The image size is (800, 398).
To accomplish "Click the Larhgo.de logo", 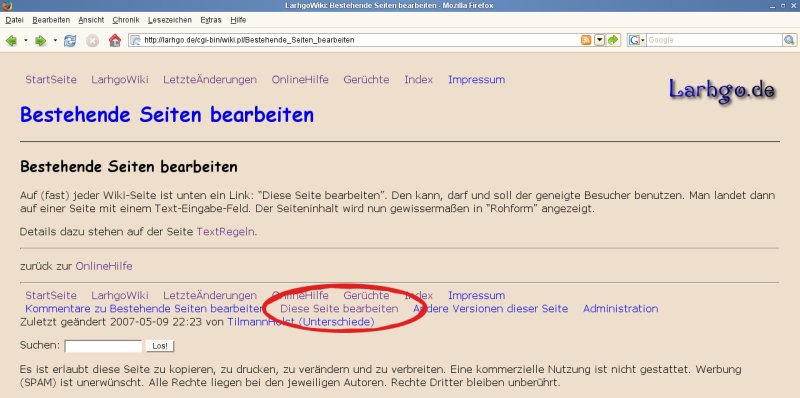I will pos(722,90).
